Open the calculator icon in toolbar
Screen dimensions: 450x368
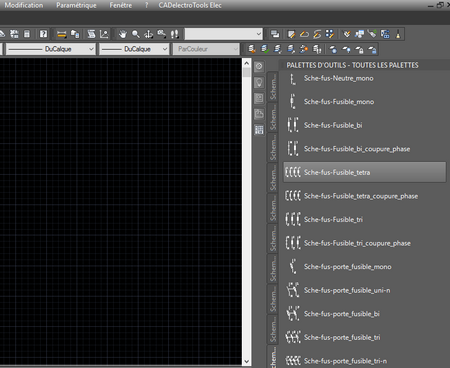(27, 34)
